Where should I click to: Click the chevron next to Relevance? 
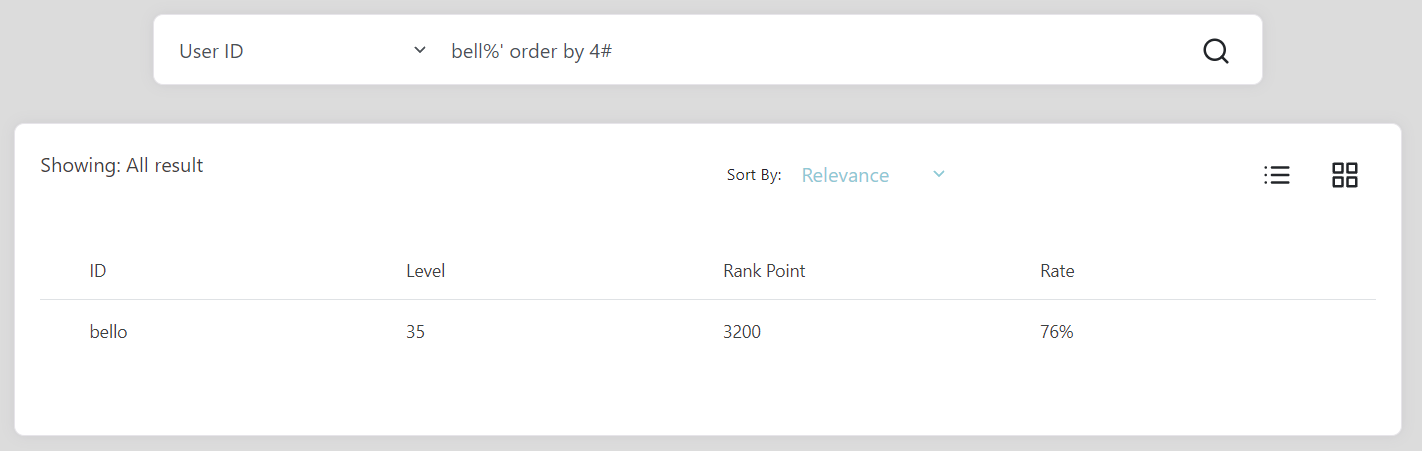click(x=938, y=174)
